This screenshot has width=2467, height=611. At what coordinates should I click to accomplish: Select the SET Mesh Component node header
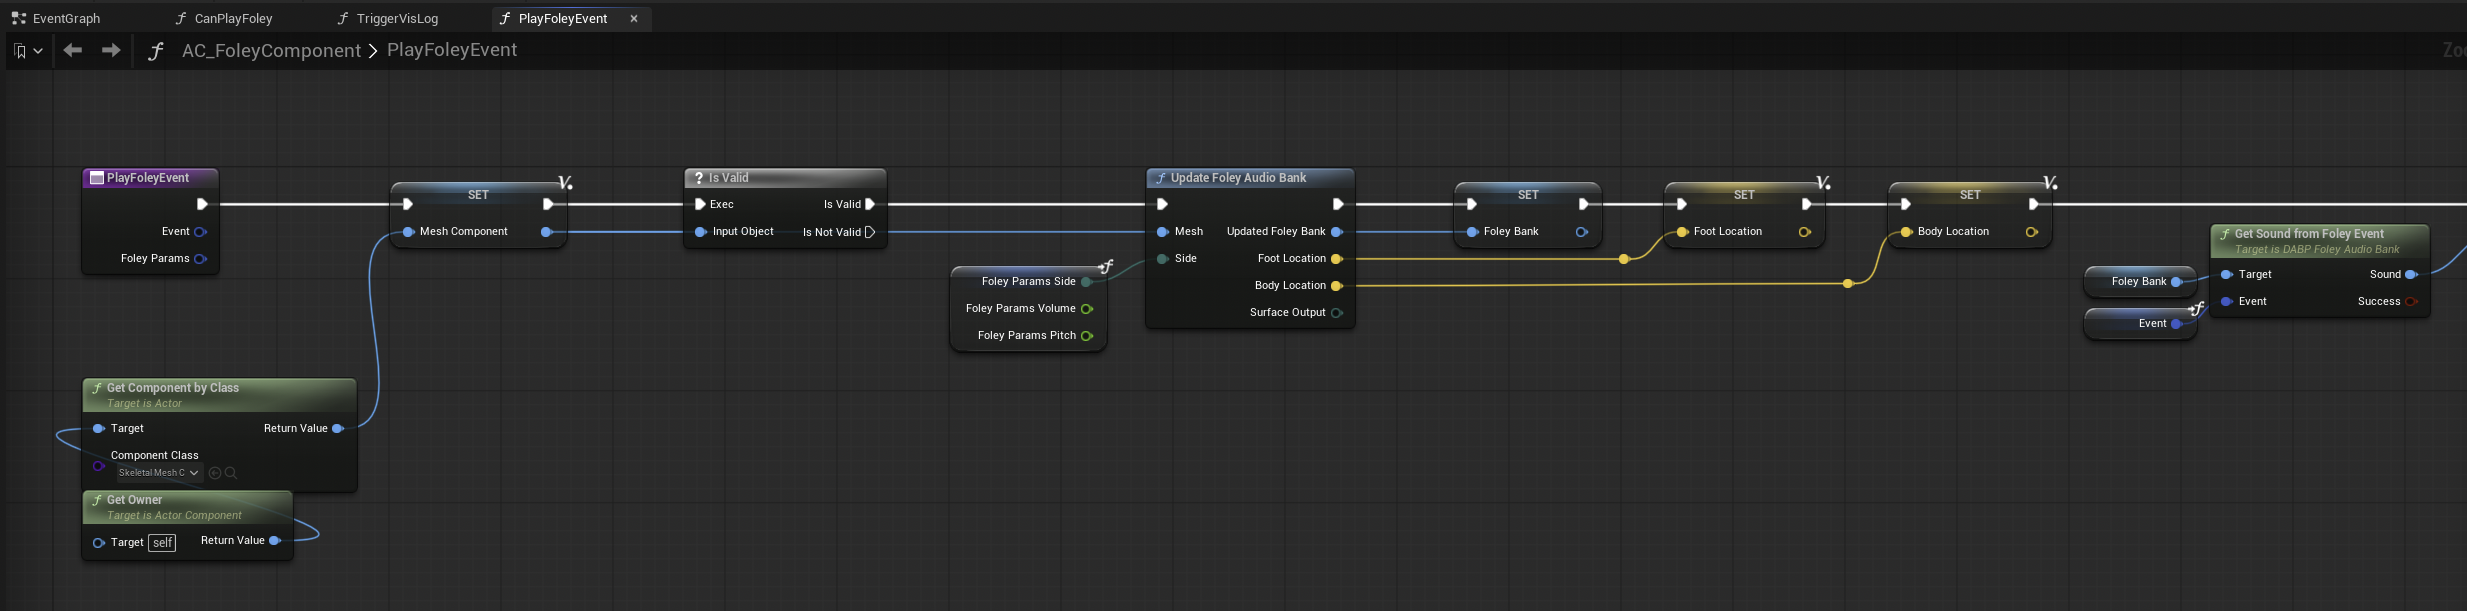tap(478, 194)
